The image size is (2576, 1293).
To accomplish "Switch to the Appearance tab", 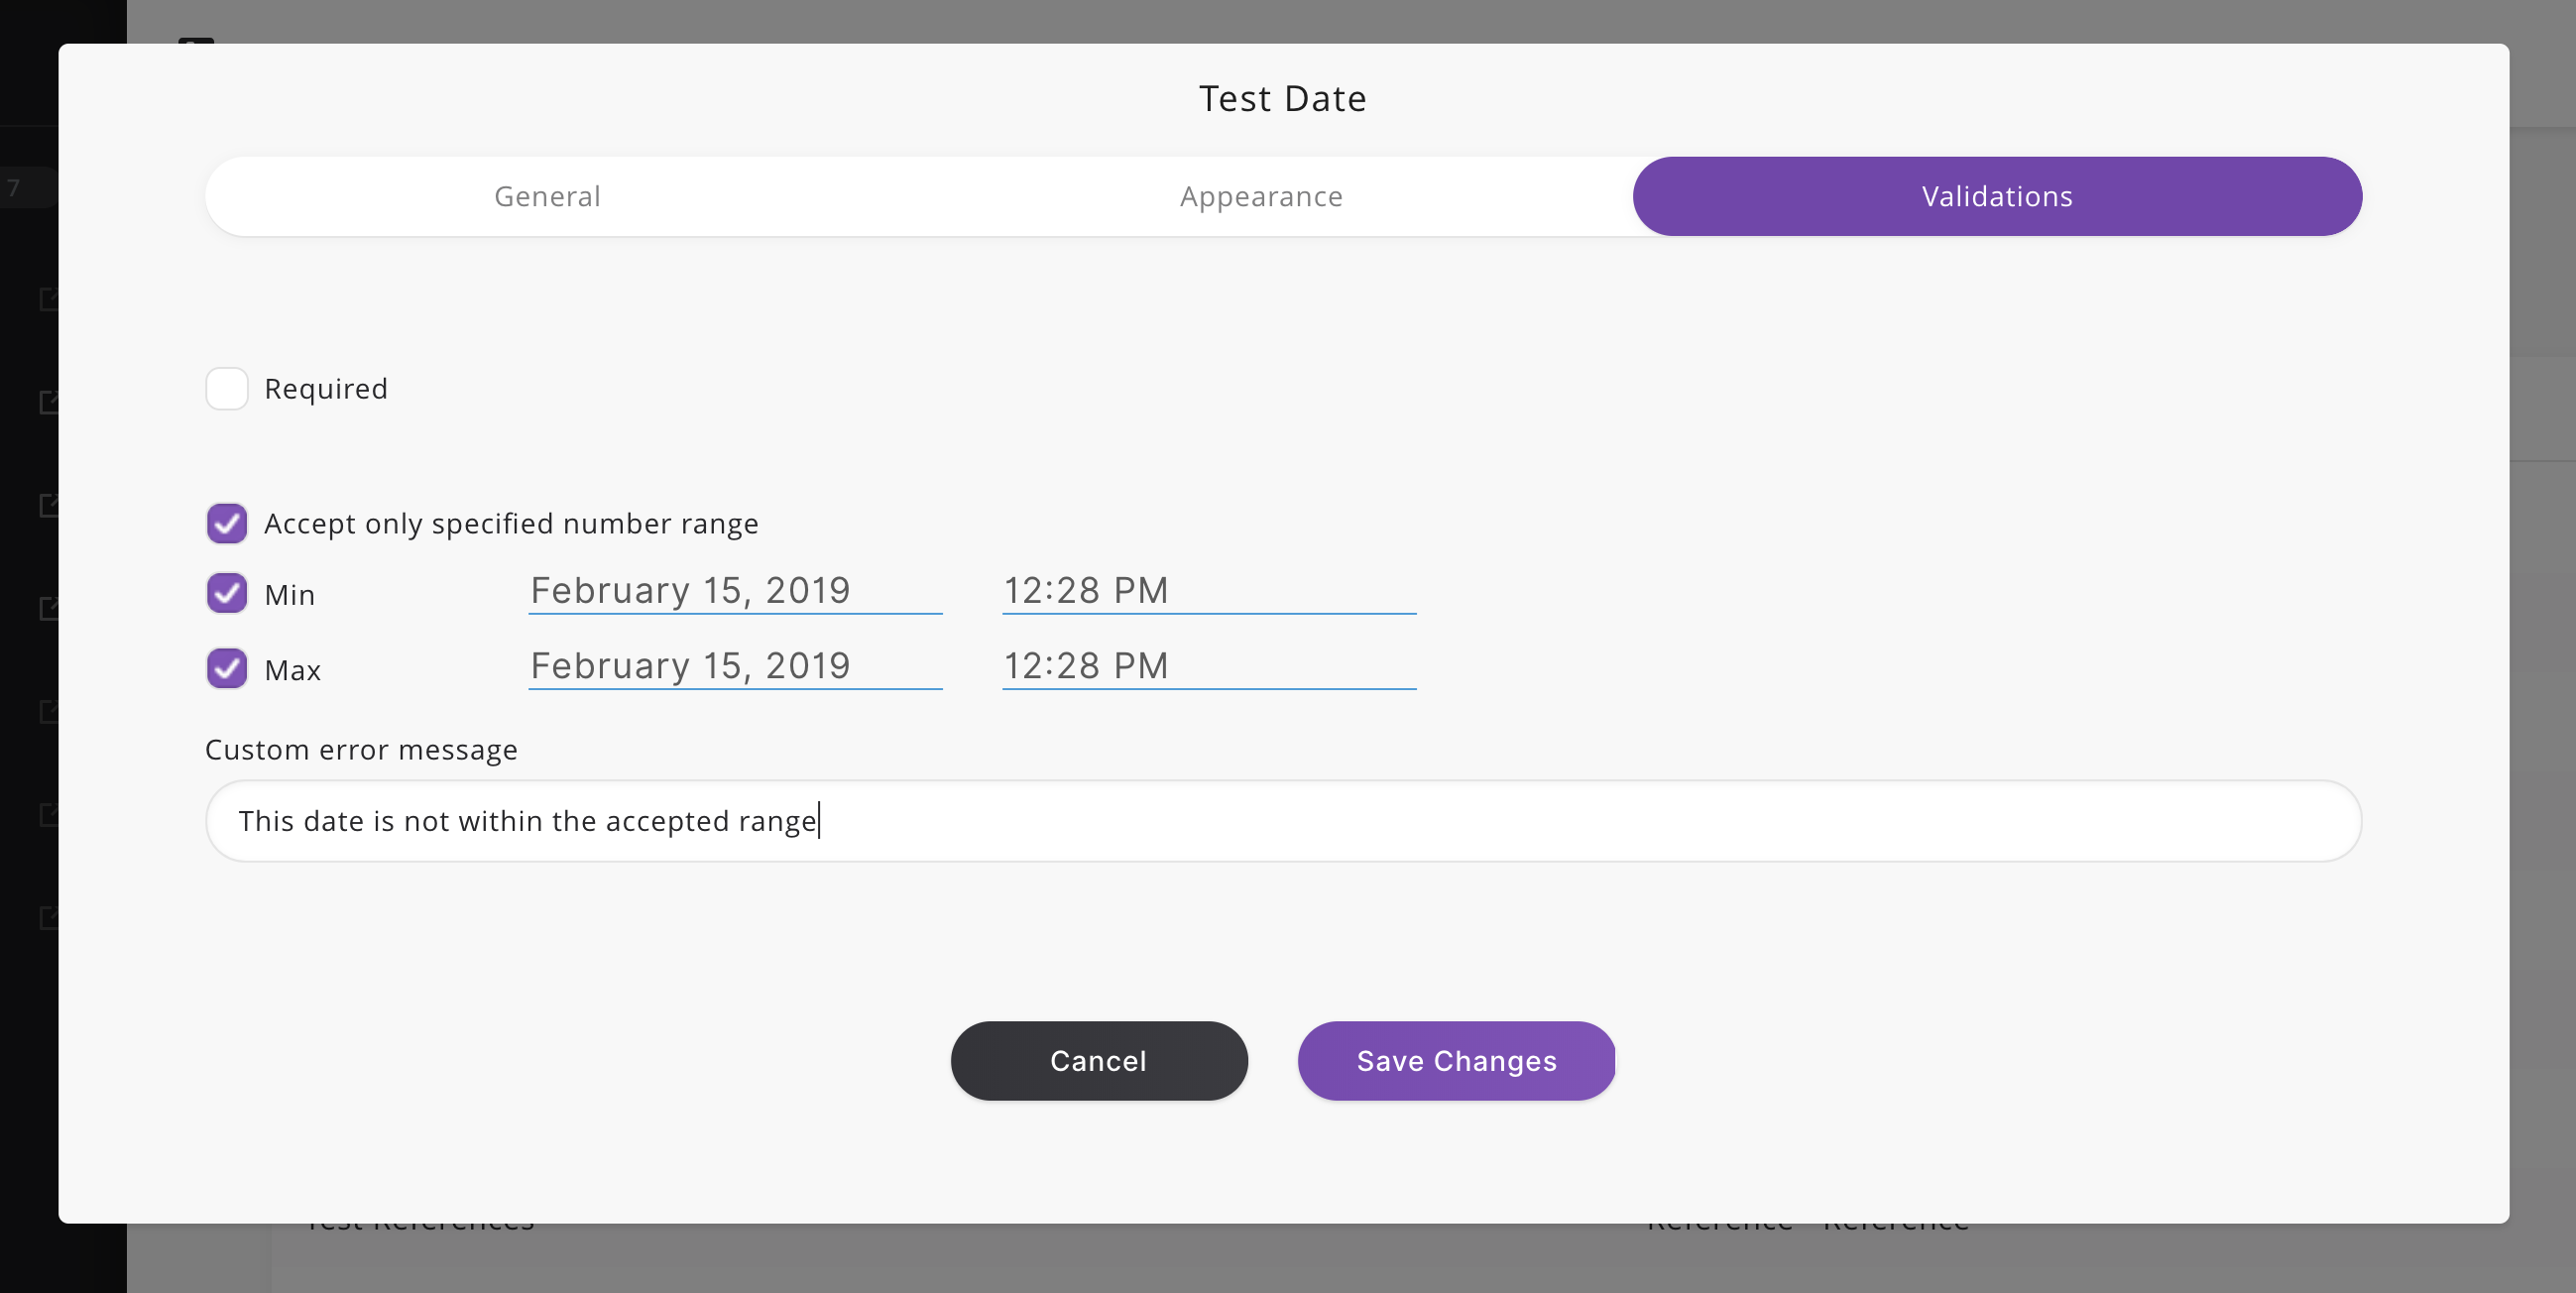I will (1260, 196).
